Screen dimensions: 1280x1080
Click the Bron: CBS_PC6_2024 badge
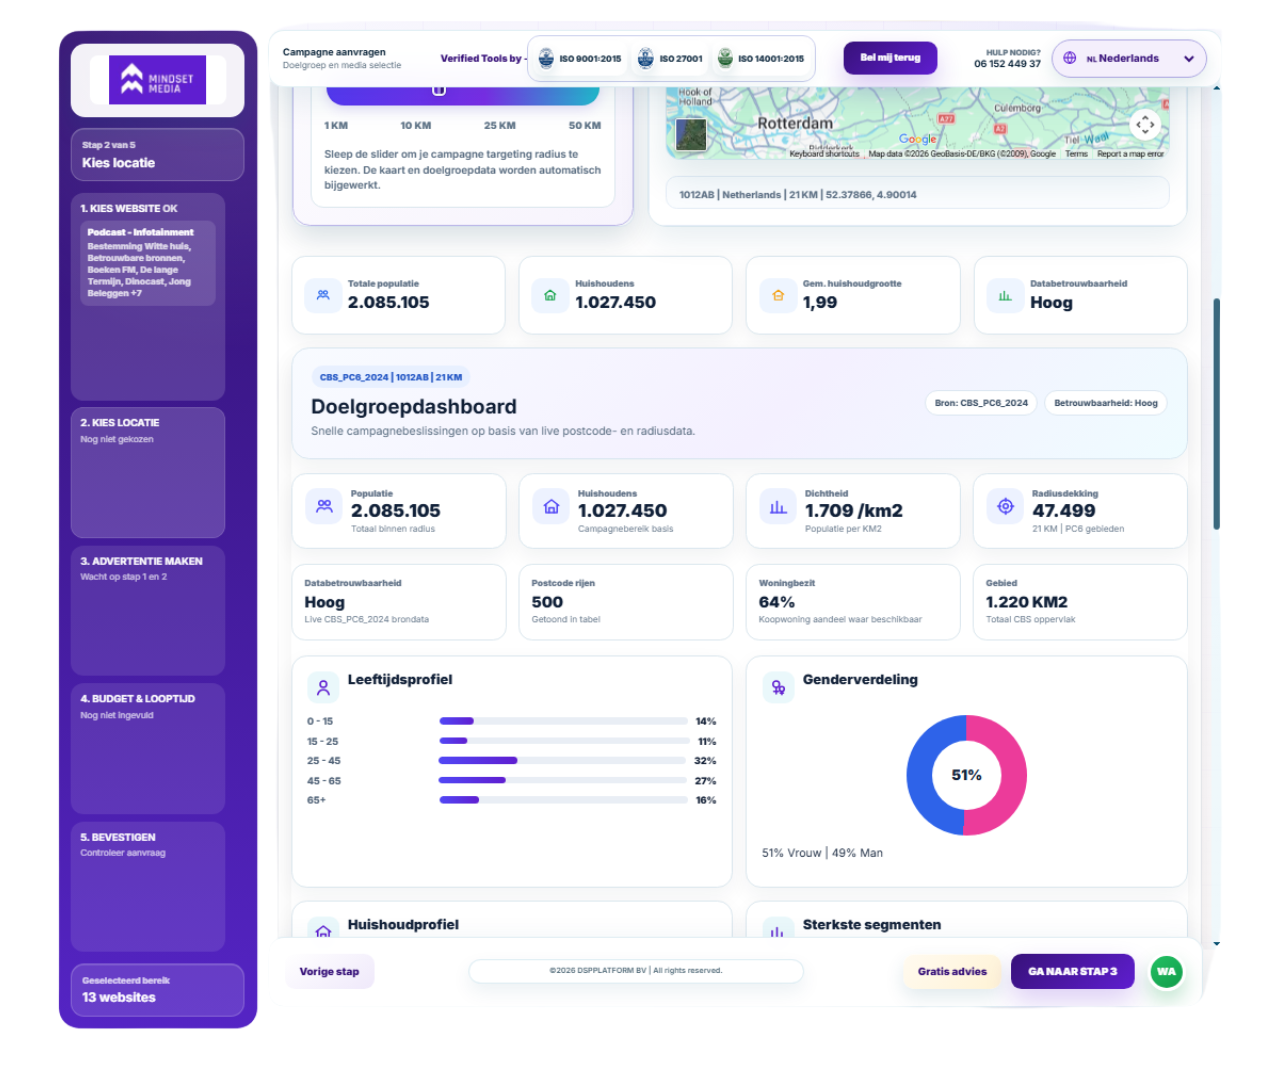pyautogui.click(x=981, y=403)
